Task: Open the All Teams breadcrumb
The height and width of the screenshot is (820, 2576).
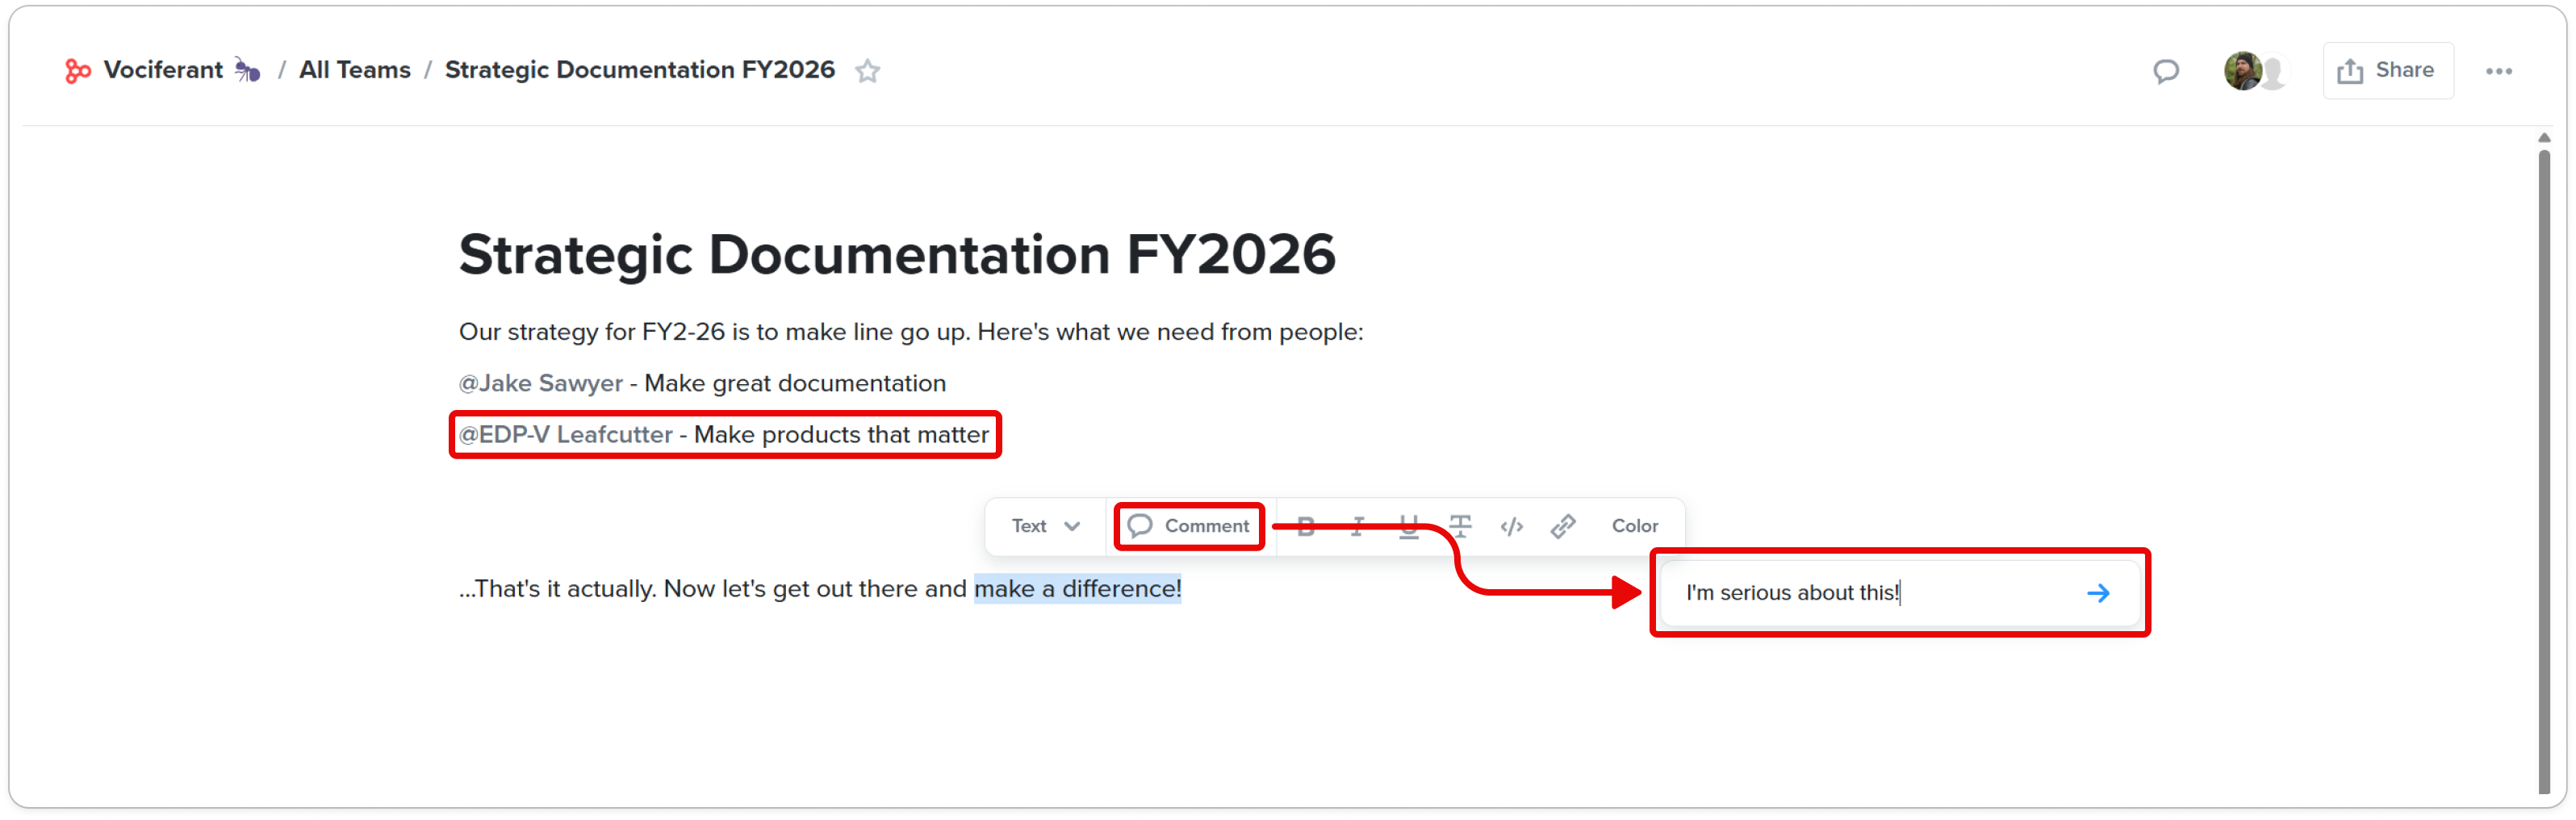Action: pos(354,70)
